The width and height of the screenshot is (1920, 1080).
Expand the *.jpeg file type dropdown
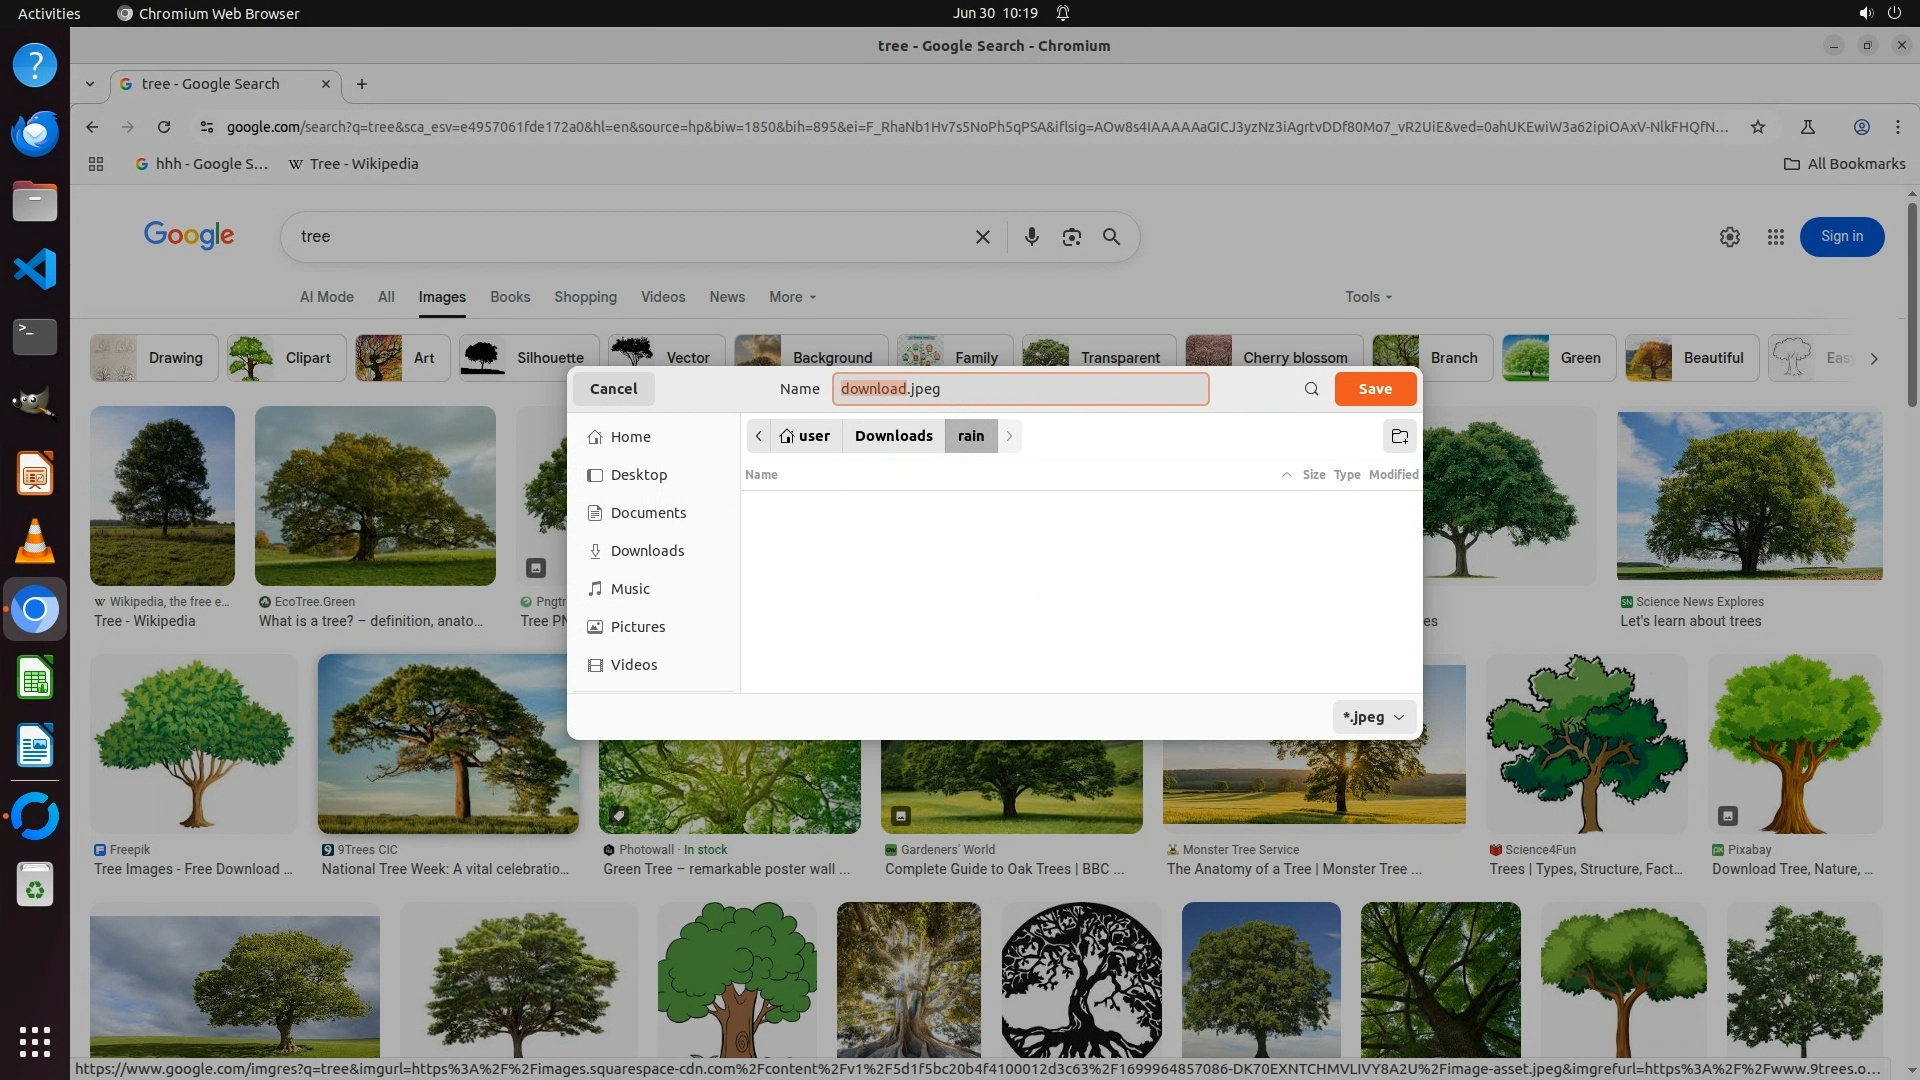(x=1374, y=717)
